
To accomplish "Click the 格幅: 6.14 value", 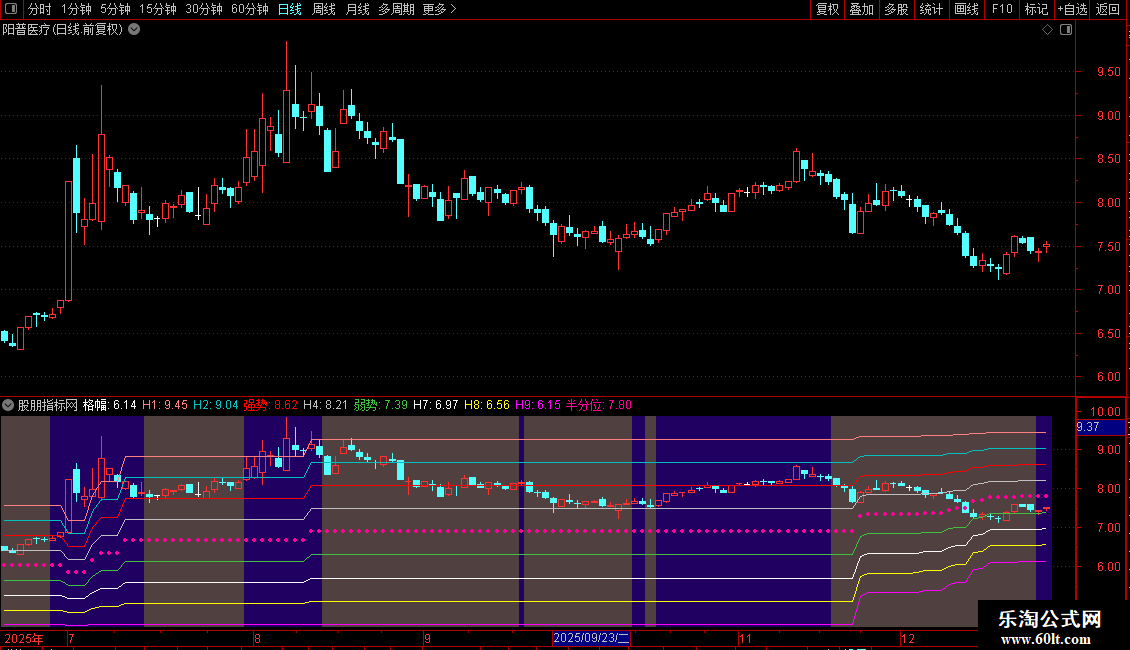I will [x=110, y=405].
